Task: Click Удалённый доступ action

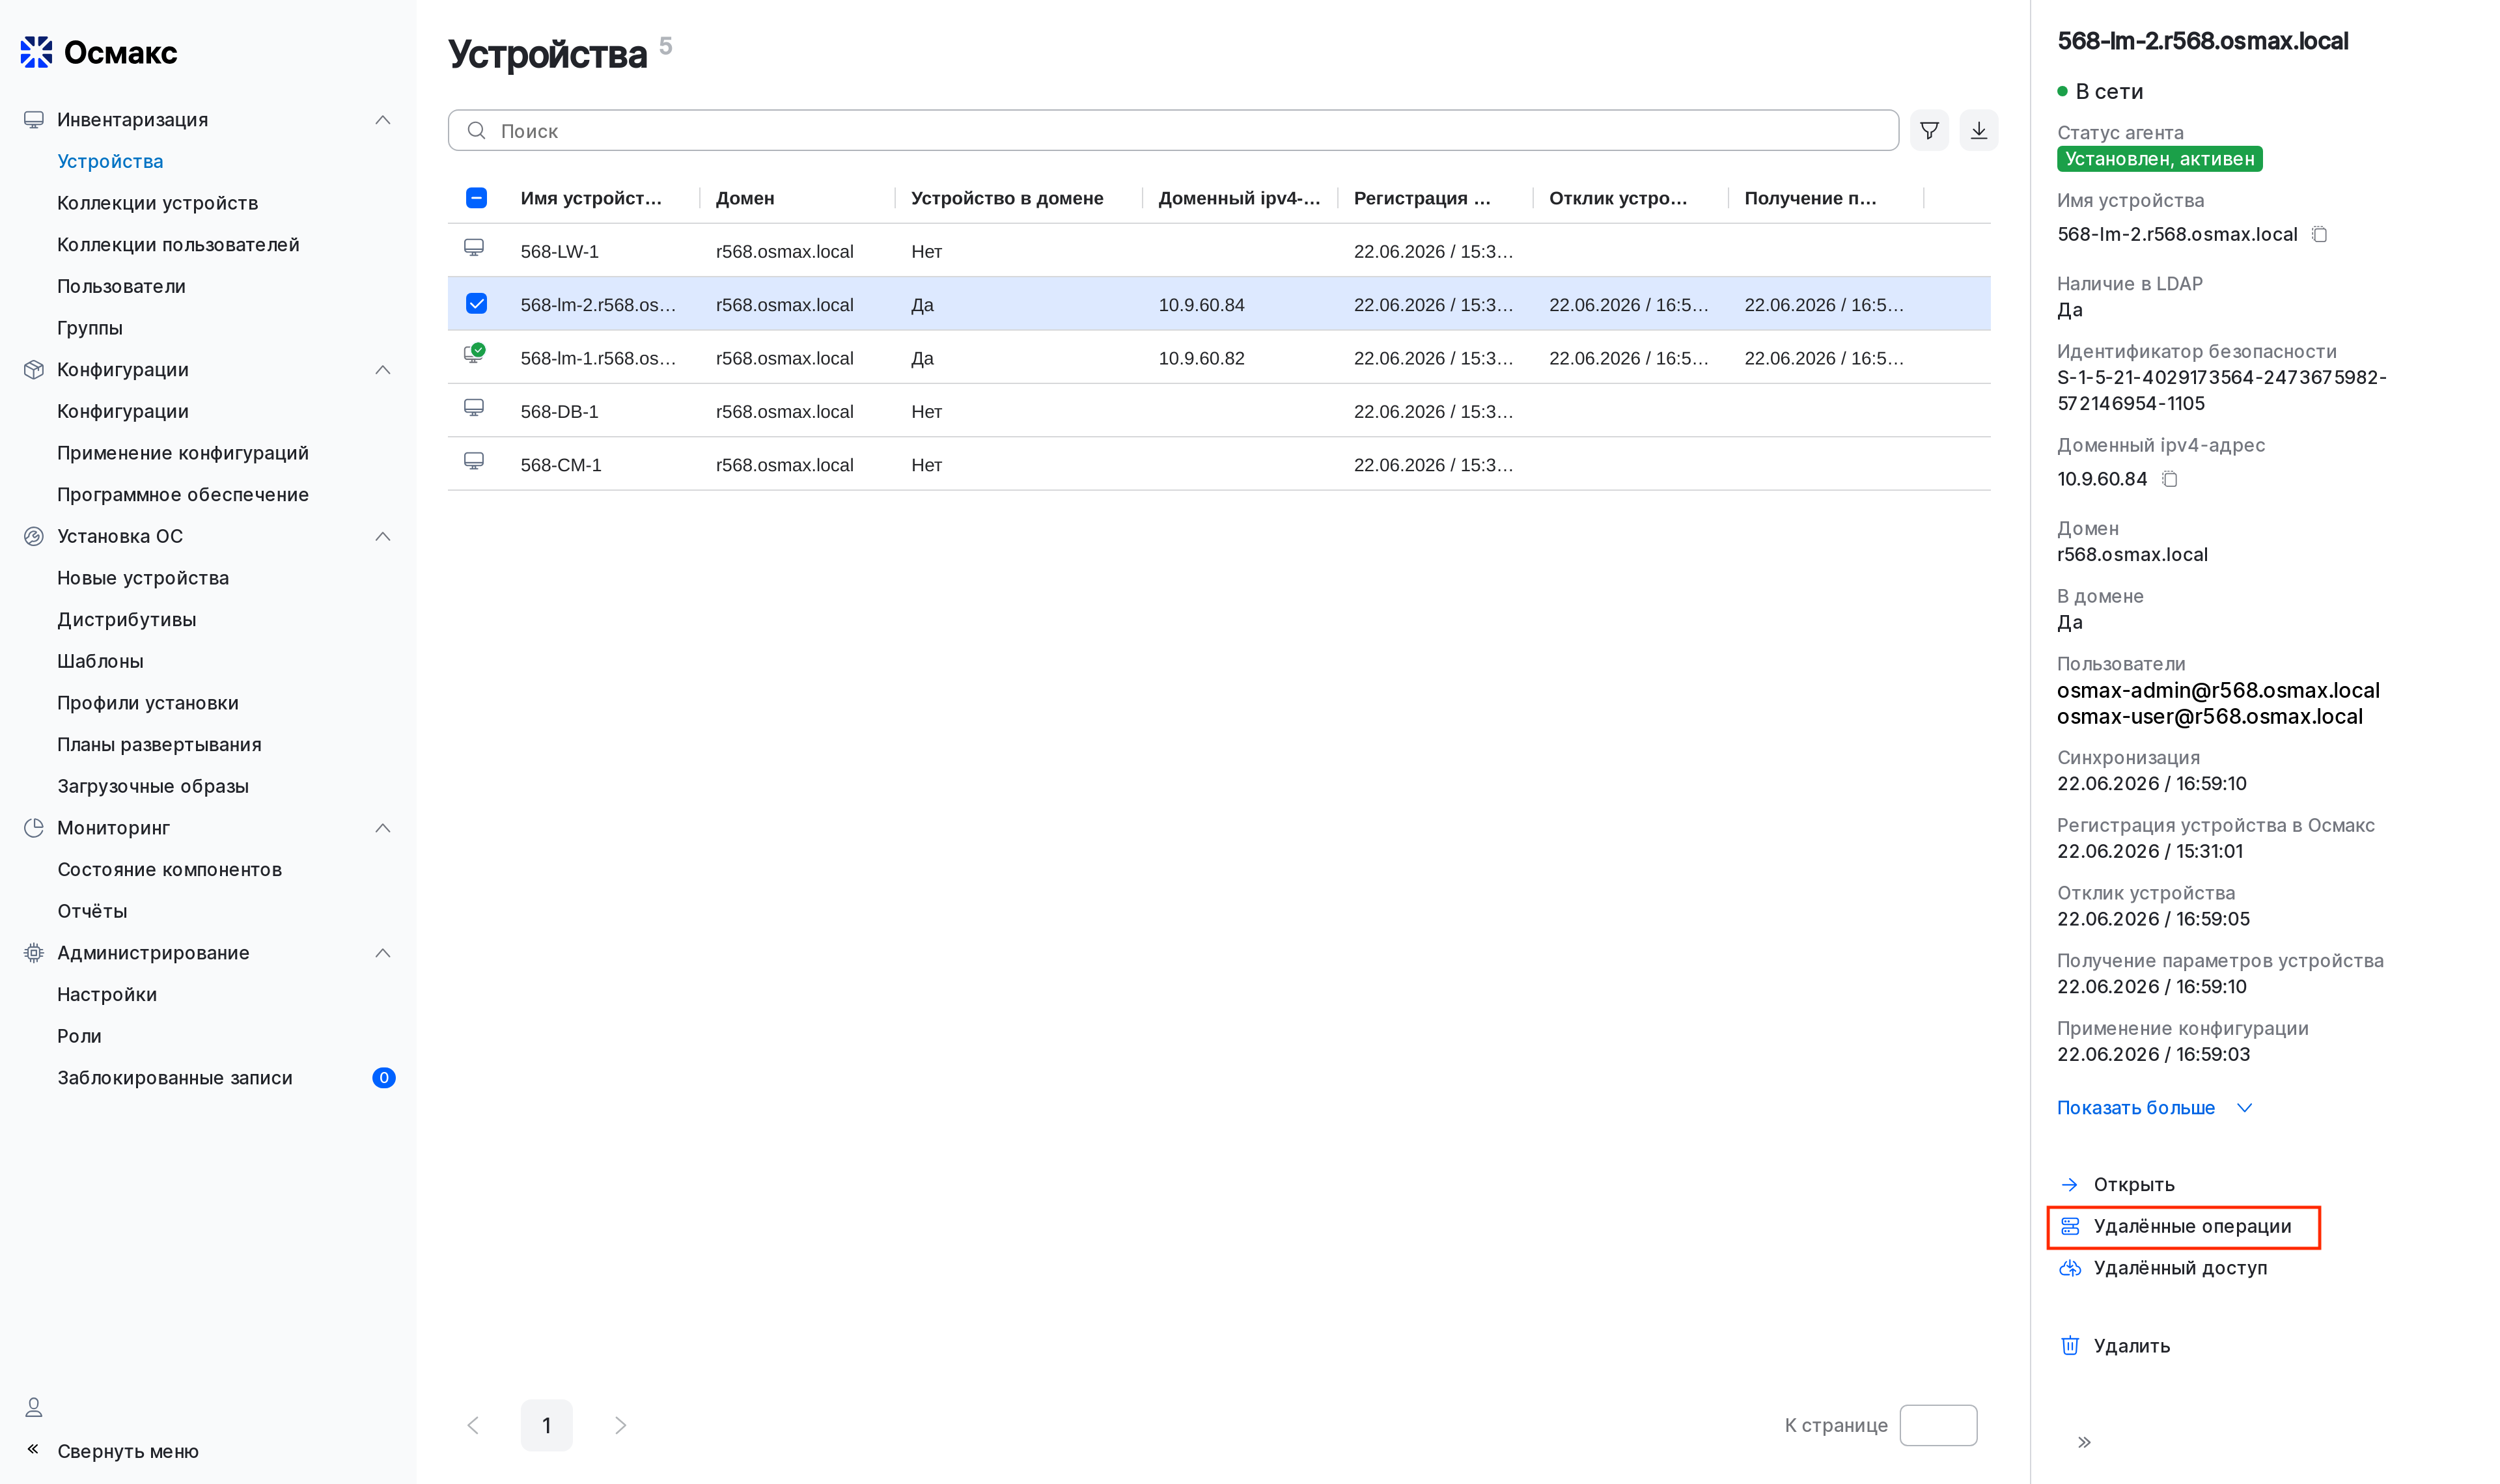Action: [2180, 1268]
